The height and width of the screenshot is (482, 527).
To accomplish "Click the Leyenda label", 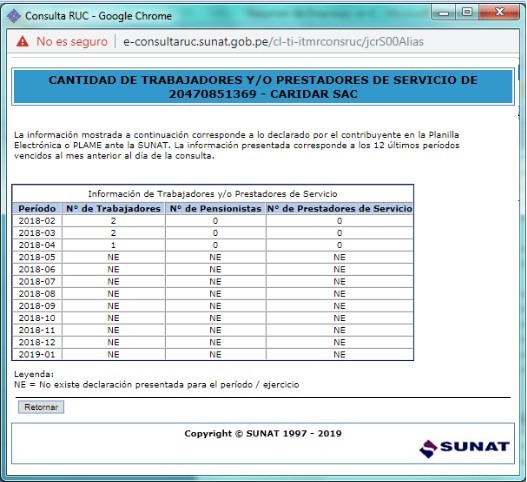I will [34, 374].
